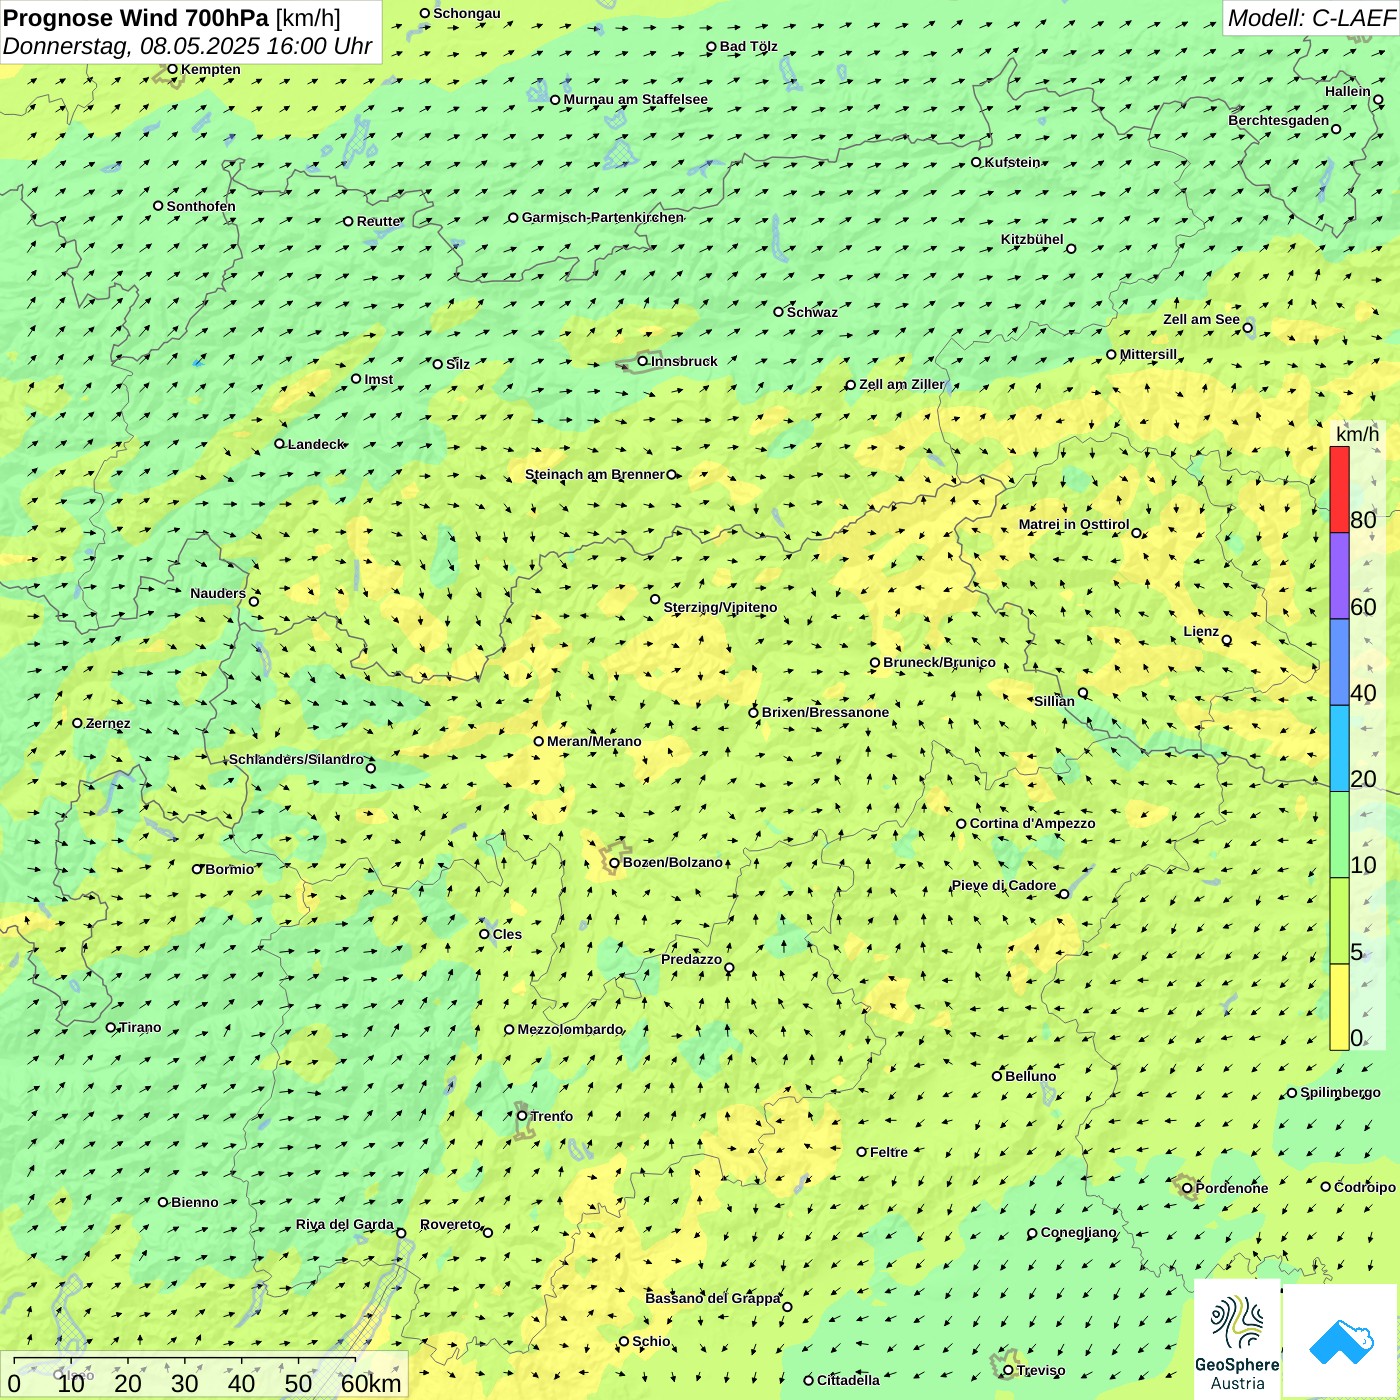Select the Belluno city label
This screenshot has height=1400, width=1400.
click(1030, 1076)
